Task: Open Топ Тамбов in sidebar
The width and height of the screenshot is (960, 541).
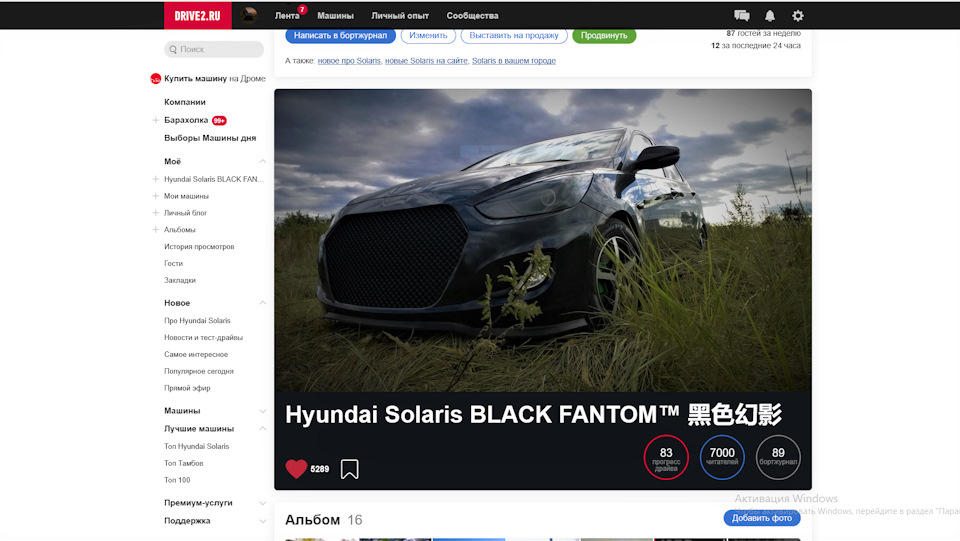Action: tap(184, 463)
